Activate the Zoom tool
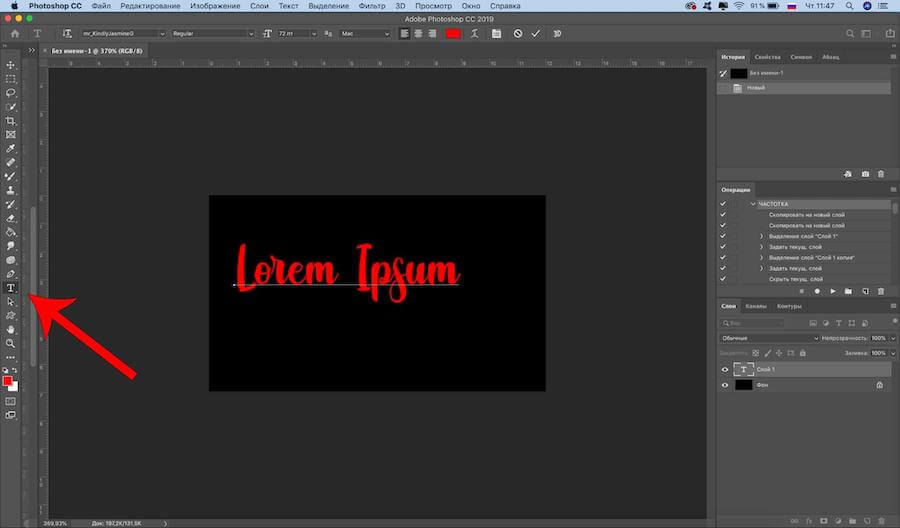900x528 pixels. point(11,343)
